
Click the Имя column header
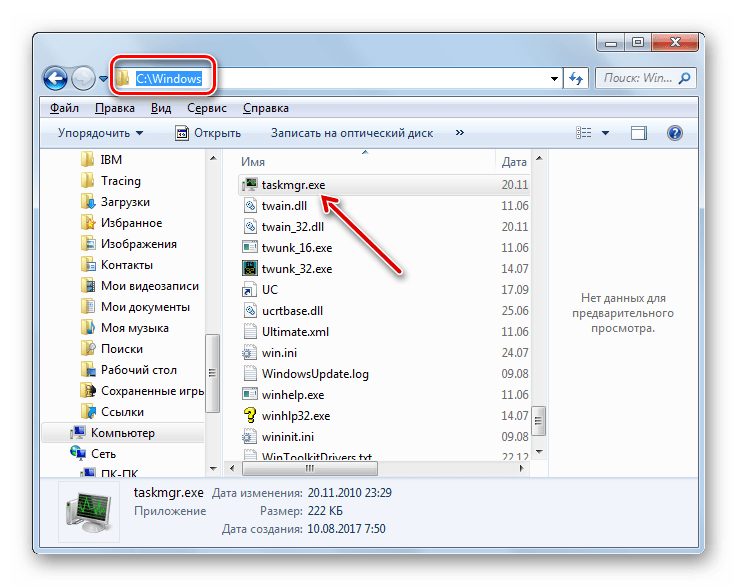click(253, 162)
